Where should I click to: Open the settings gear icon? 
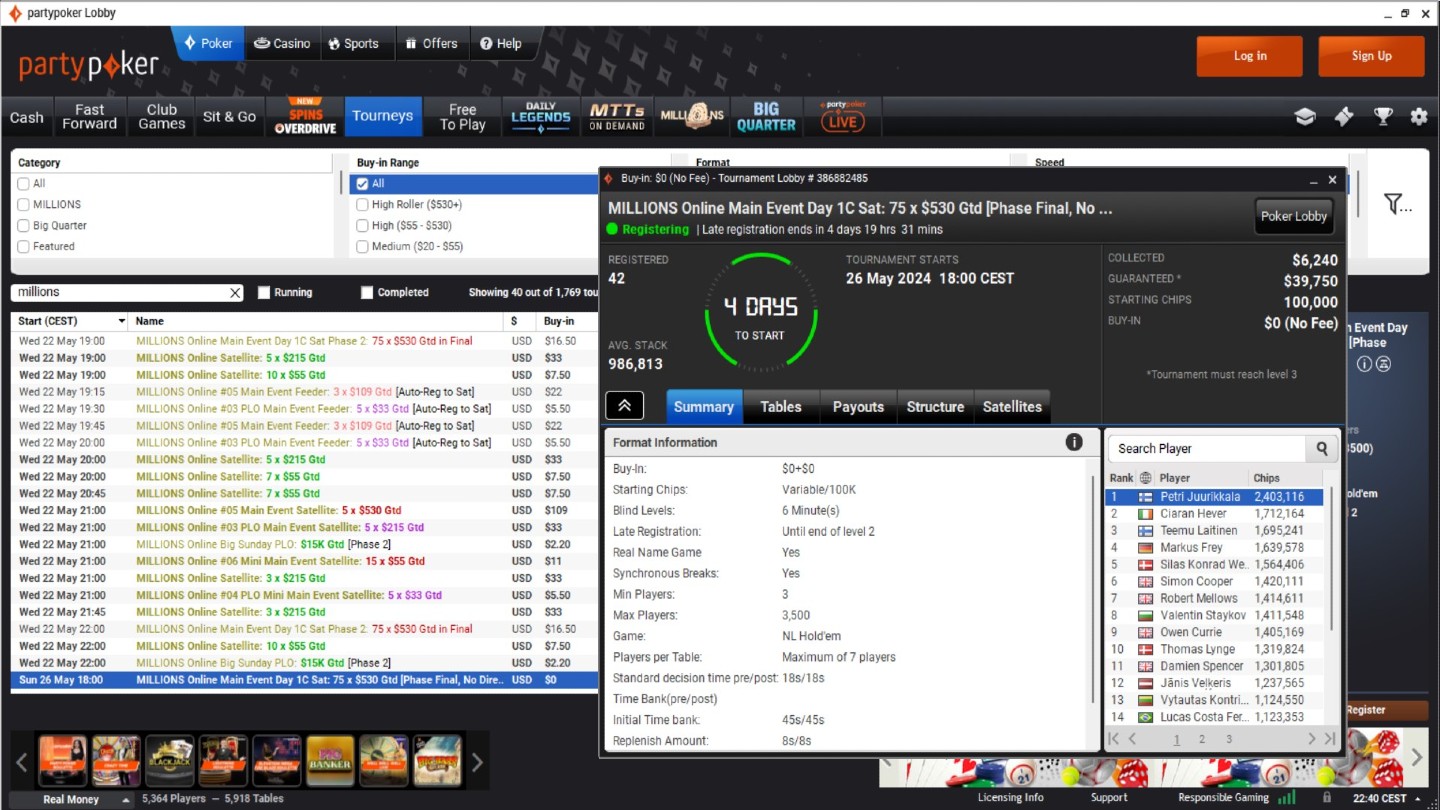click(x=1419, y=117)
